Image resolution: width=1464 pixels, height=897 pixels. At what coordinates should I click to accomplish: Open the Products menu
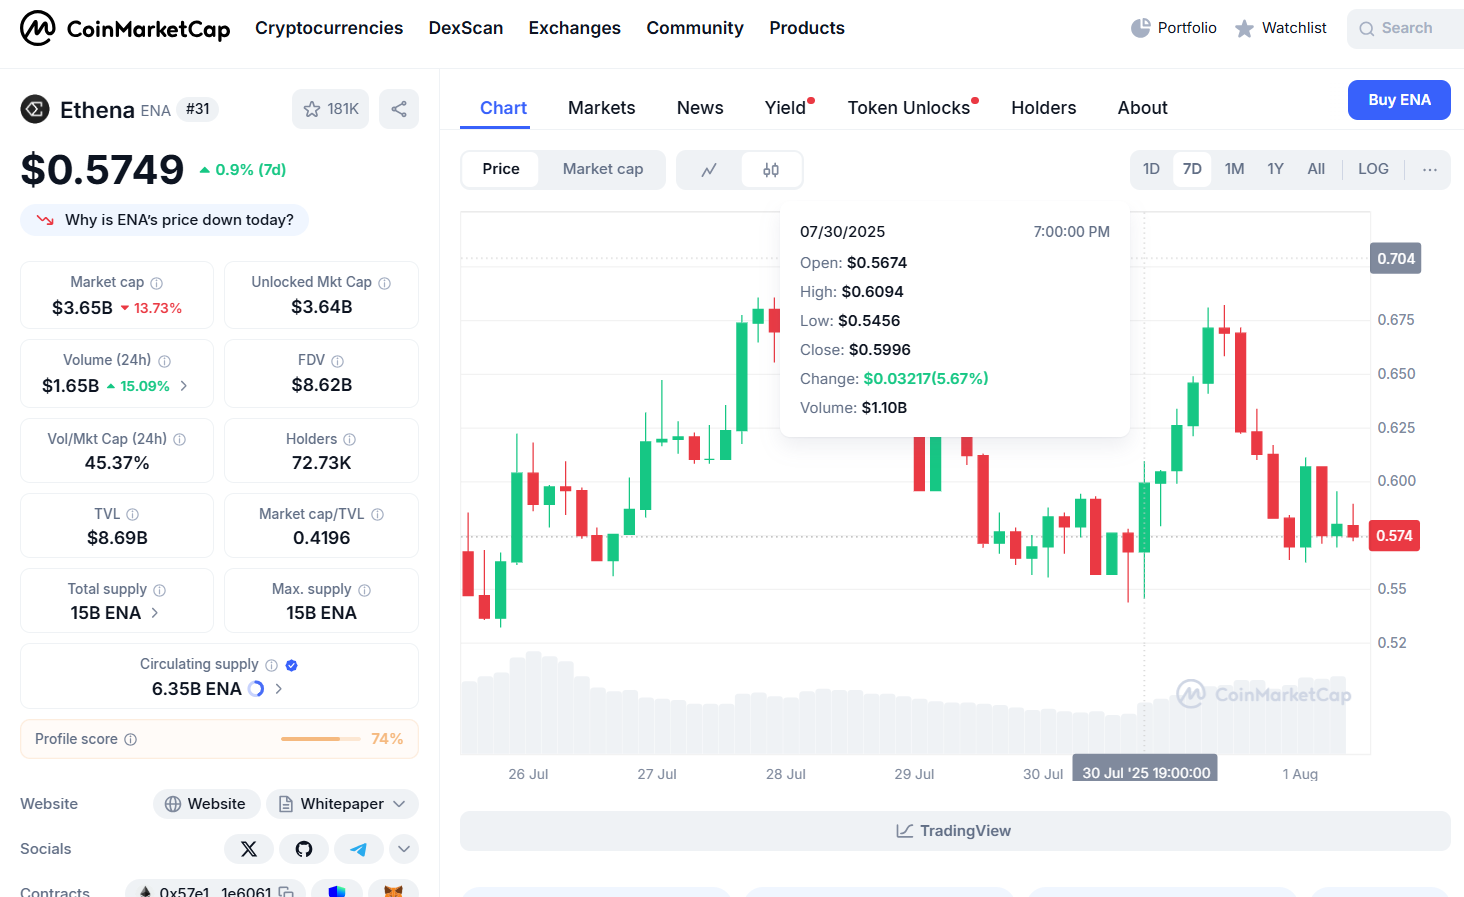coord(807,28)
